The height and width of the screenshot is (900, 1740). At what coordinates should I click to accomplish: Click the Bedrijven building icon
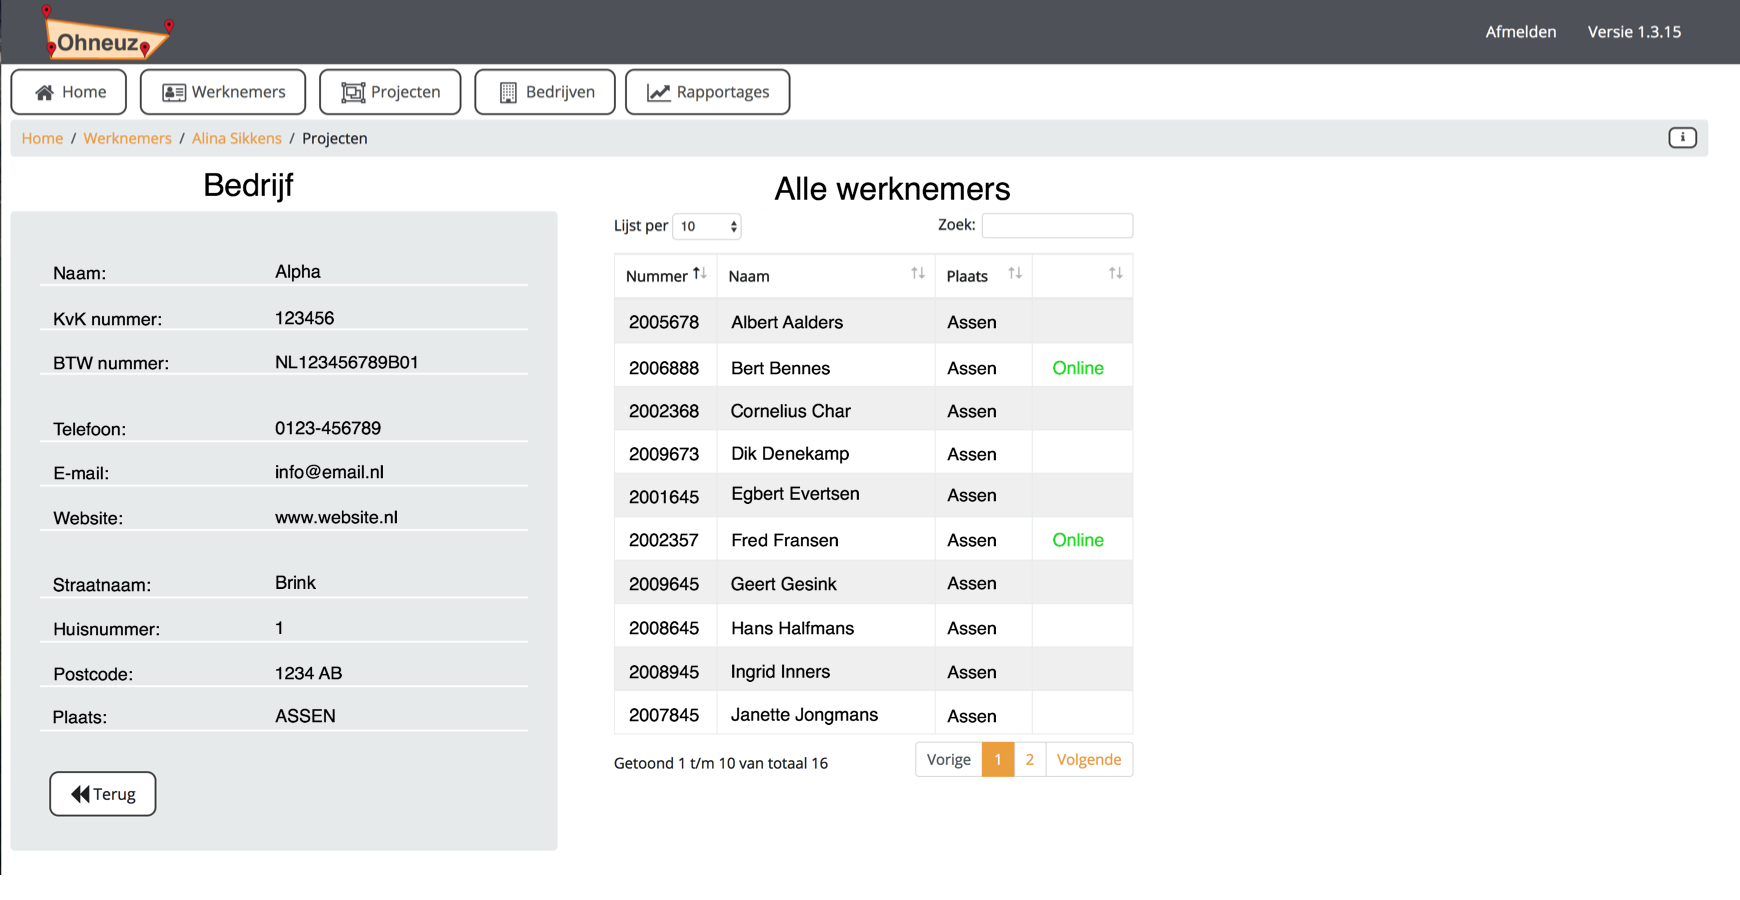tap(508, 91)
